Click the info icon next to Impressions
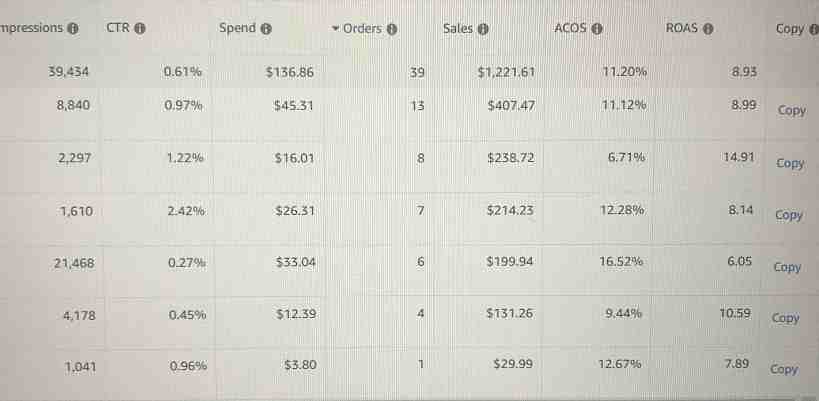This screenshot has height=401, width=819. (73, 29)
